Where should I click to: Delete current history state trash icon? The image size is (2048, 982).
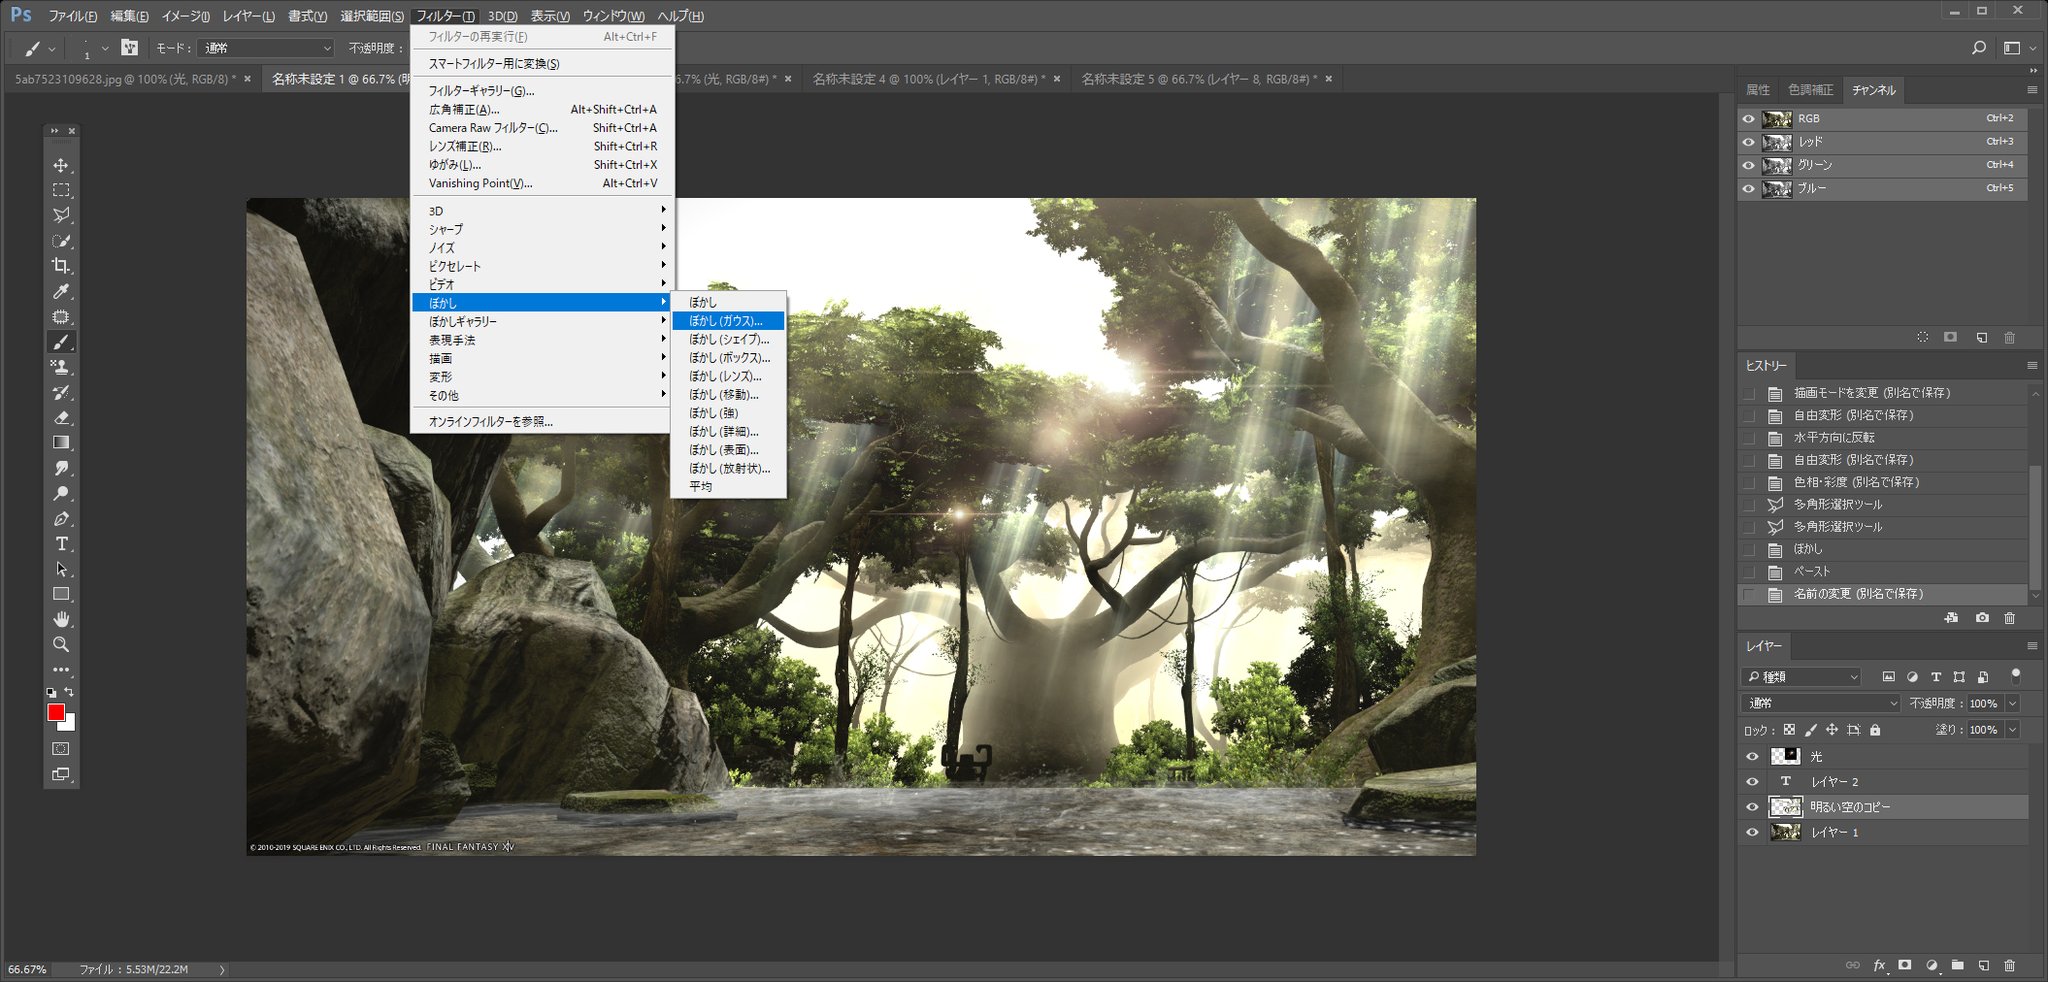[2010, 618]
